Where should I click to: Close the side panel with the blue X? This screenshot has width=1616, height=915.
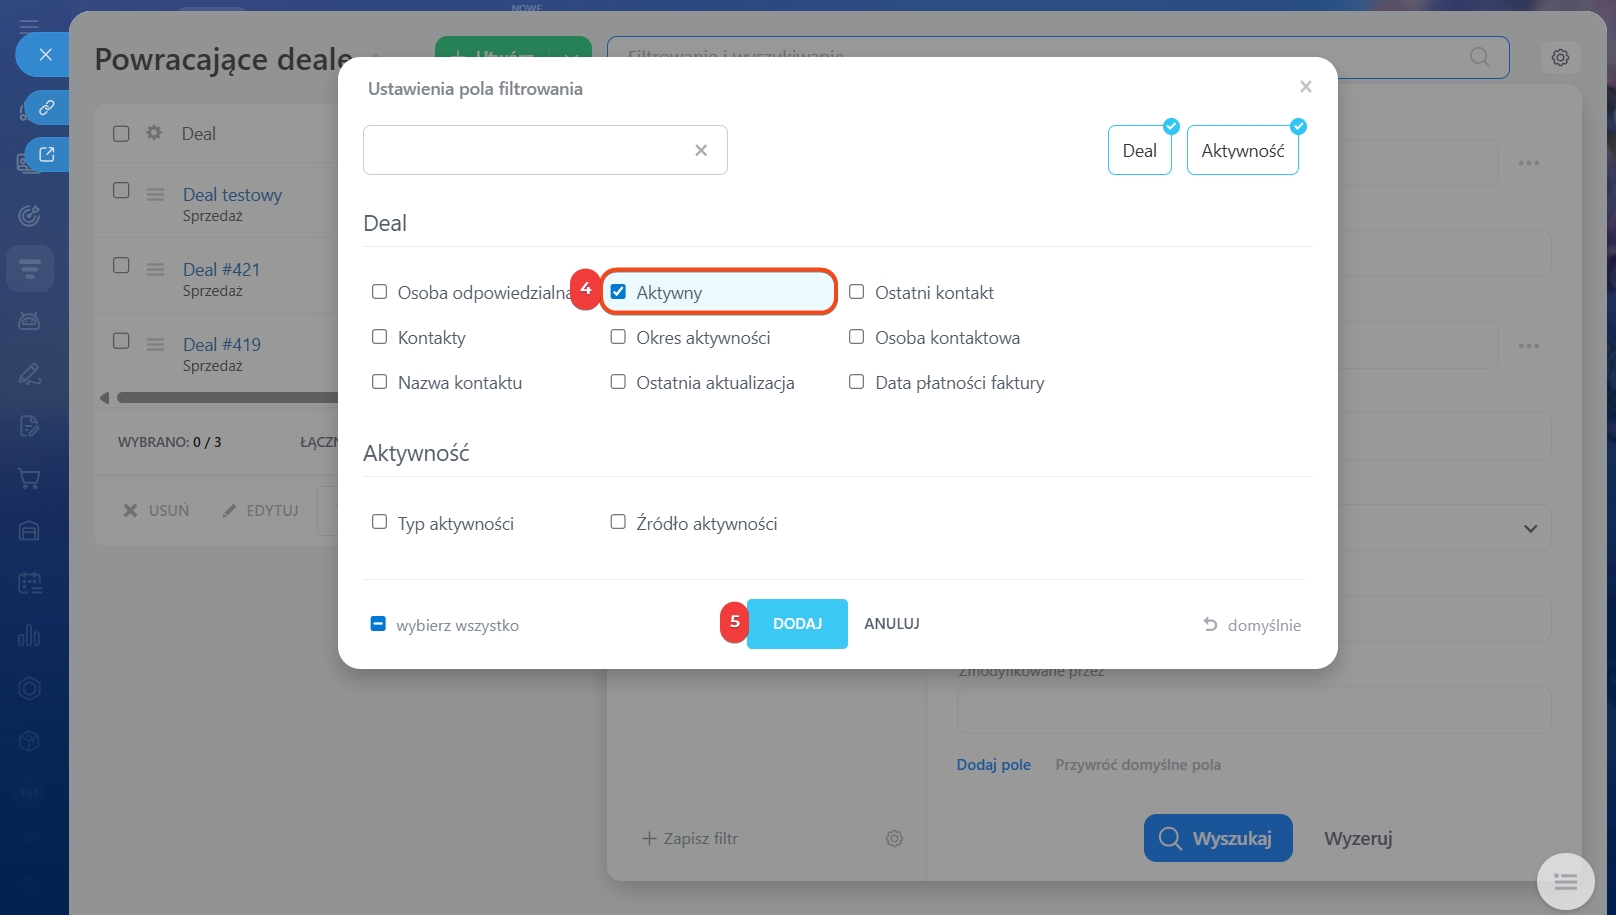click(x=44, y=55)
